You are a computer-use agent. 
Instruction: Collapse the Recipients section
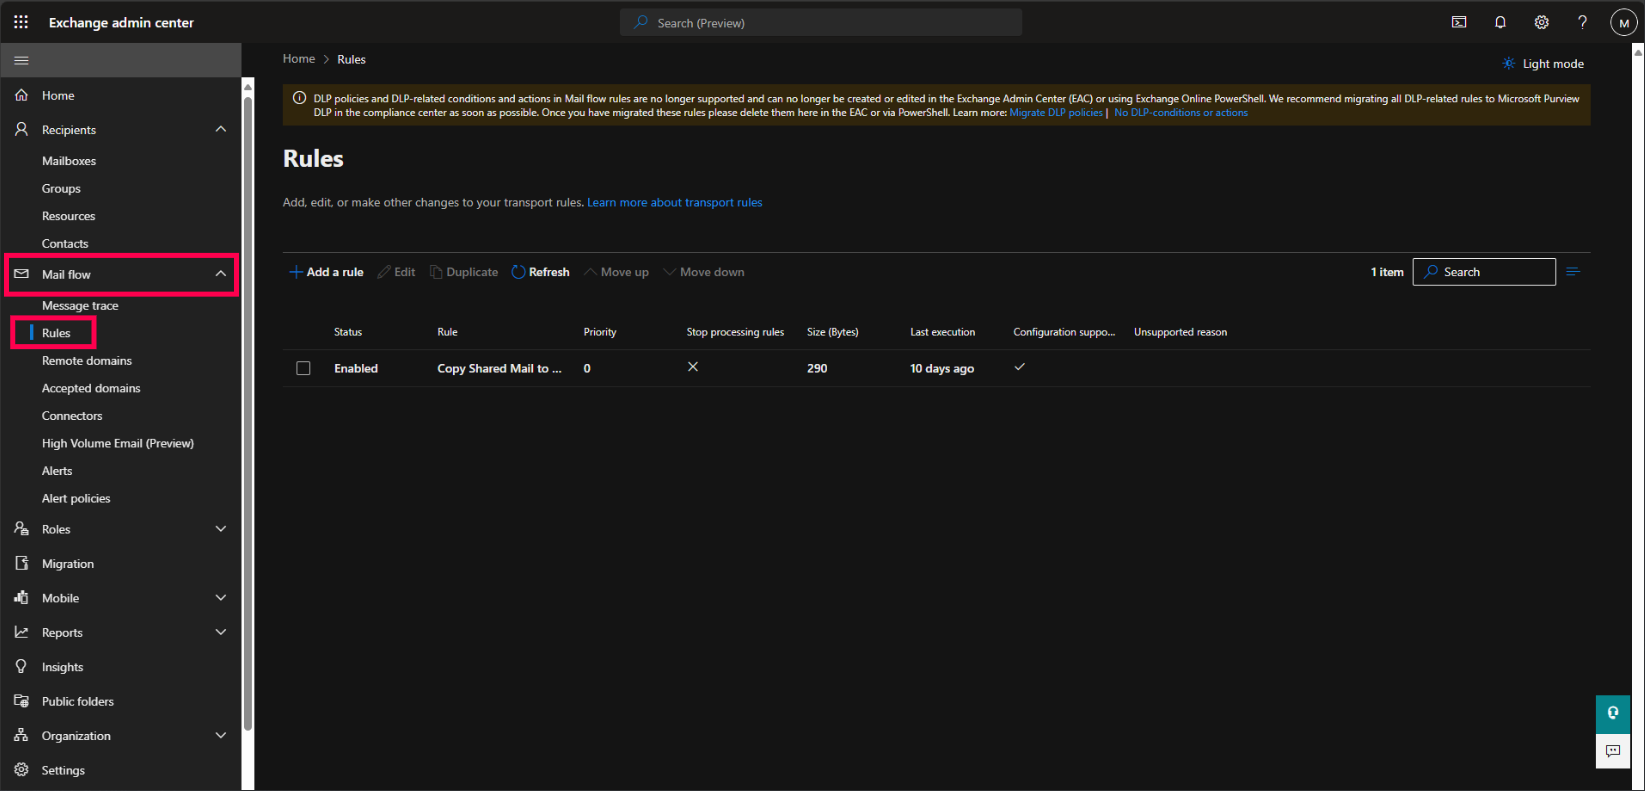tap(221, 129)
